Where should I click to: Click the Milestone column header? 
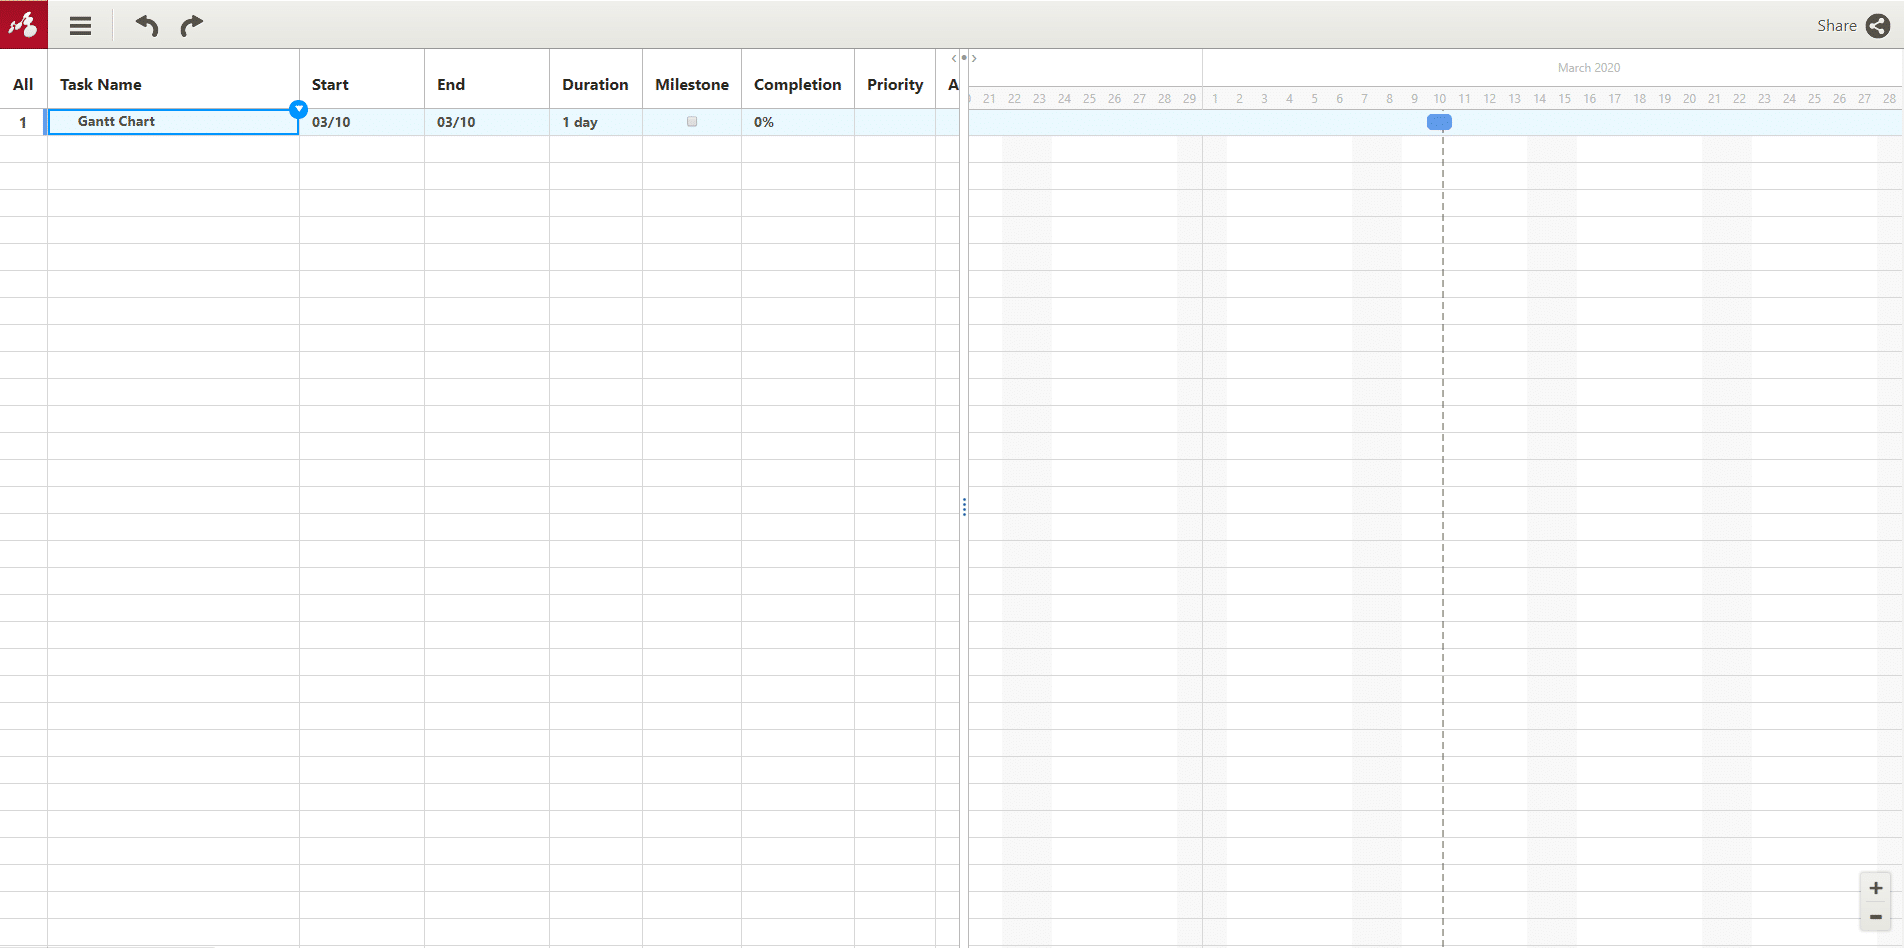692,85
